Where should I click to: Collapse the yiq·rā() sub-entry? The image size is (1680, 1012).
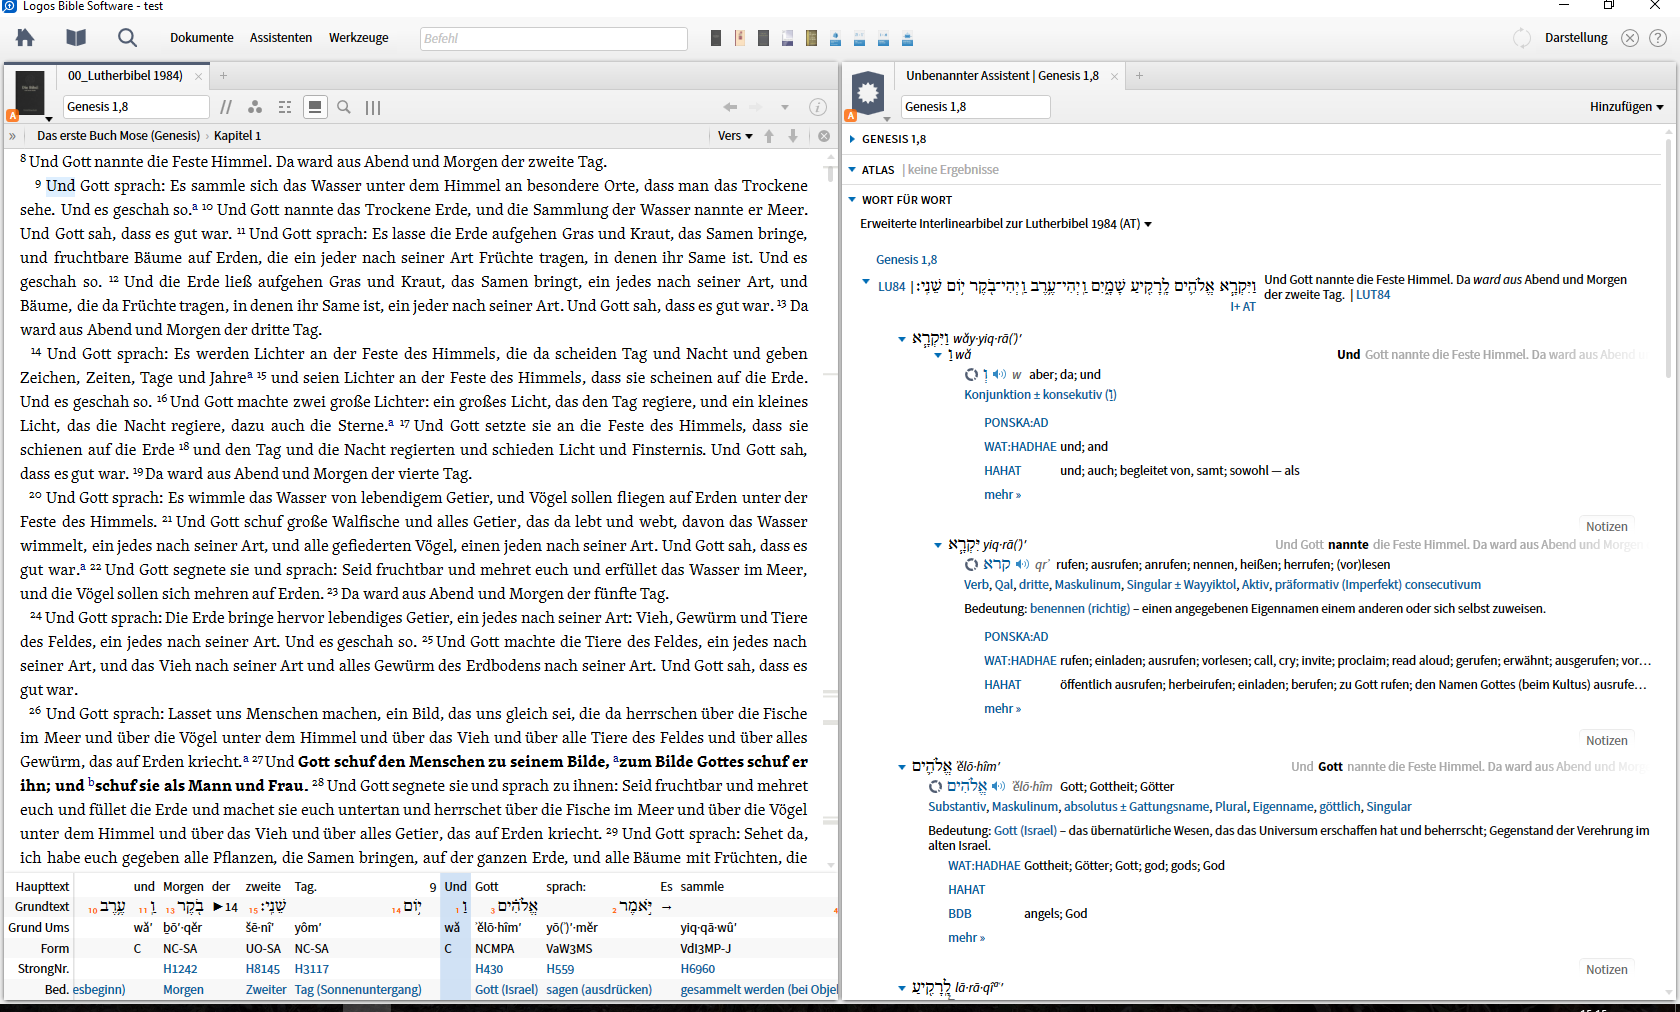(938, 546)
